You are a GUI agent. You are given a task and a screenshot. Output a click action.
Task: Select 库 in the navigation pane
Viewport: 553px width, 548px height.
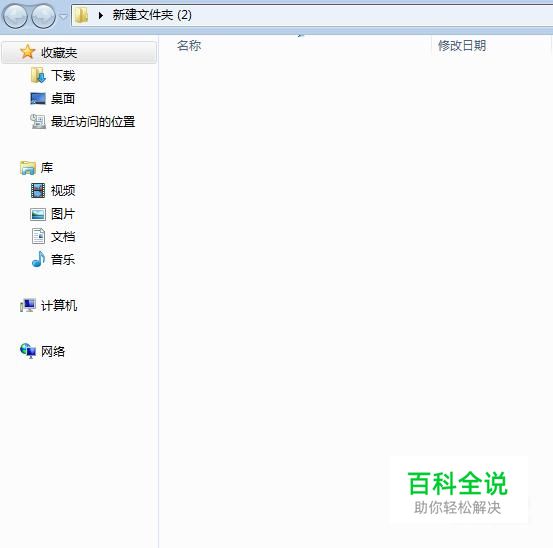pyautogui.click(x=47, y=168)
